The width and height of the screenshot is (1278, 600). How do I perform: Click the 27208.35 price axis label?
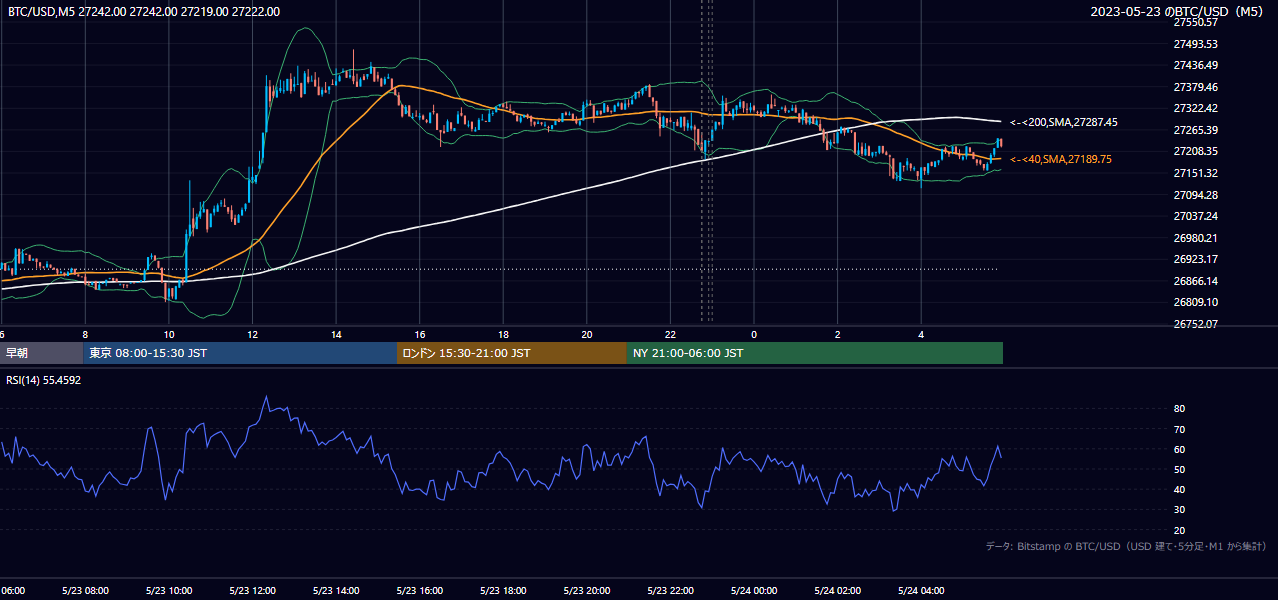[1195, 151]
